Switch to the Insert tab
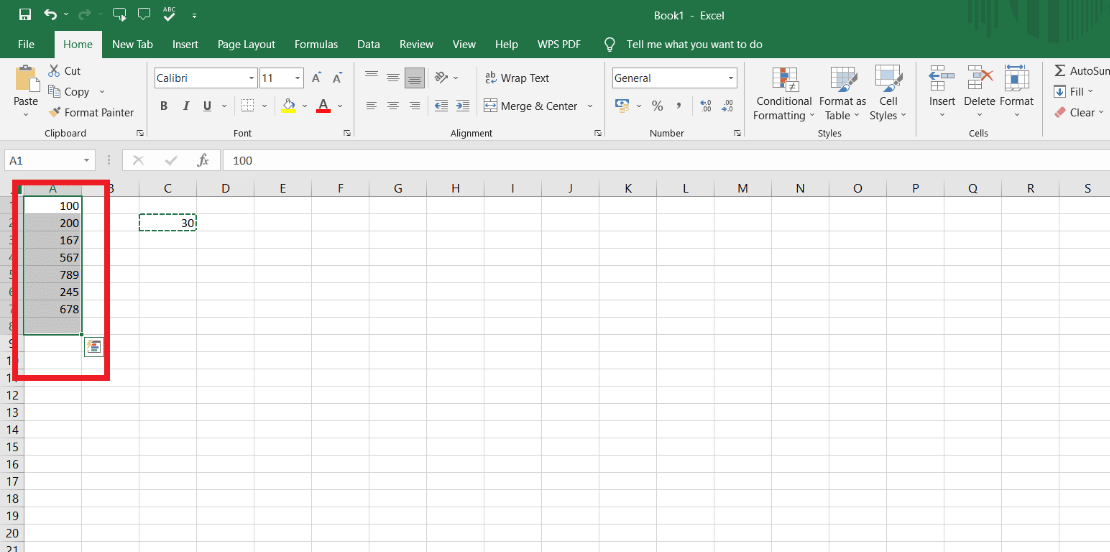Image resolution: width=1110 pixels, height=552 pixels. coord(185,44)
